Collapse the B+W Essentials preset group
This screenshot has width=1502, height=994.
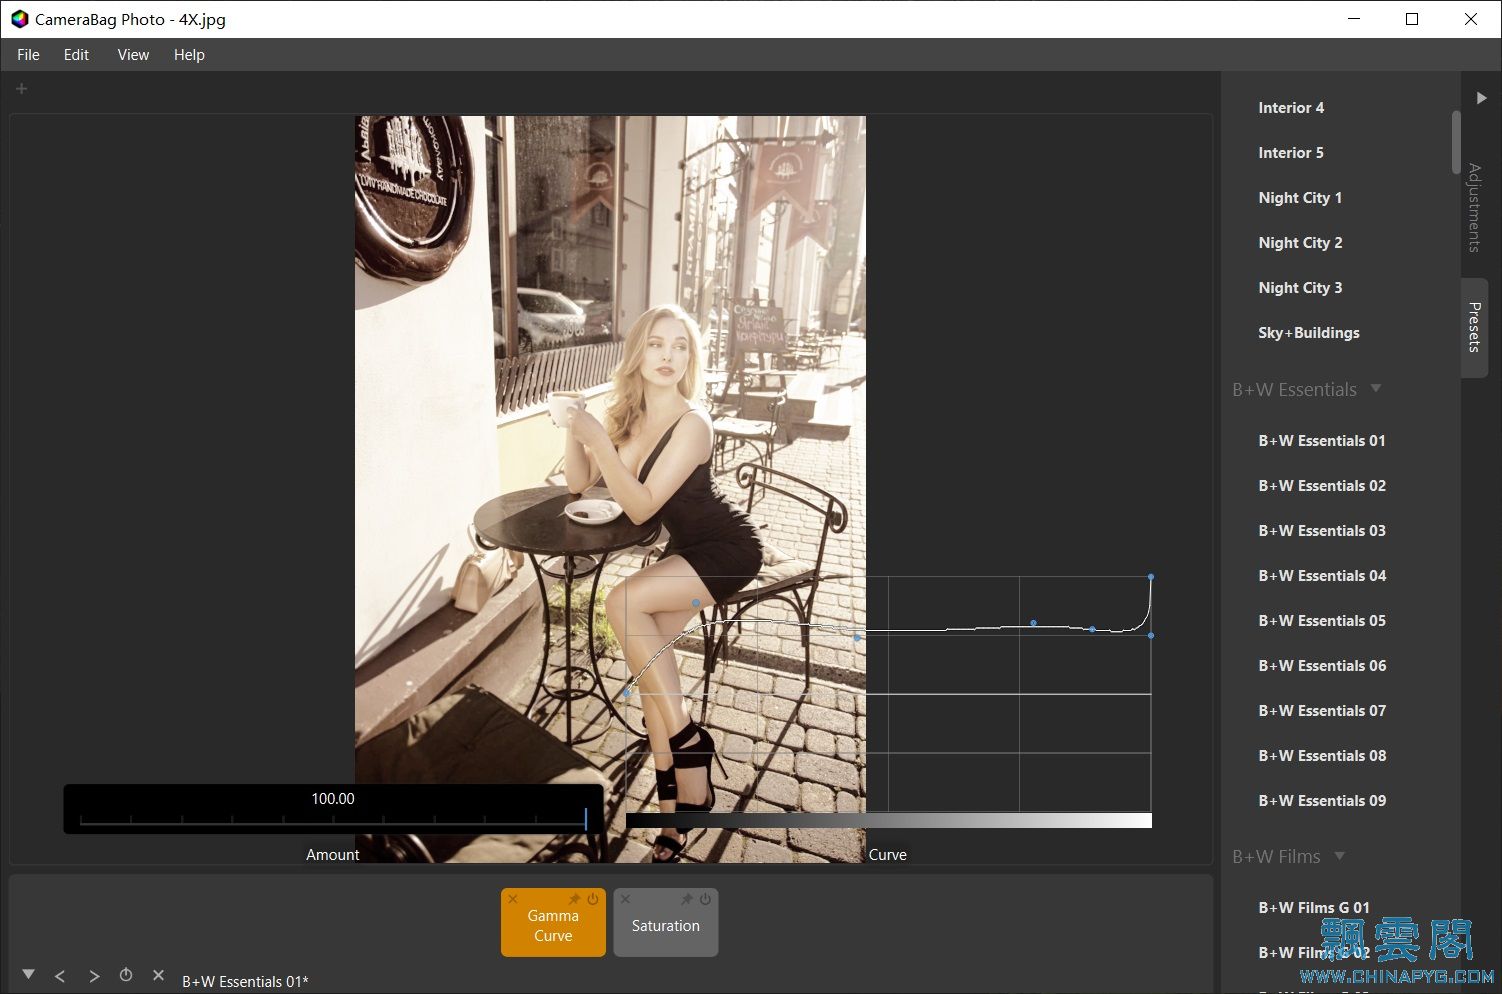point(1376,388)
